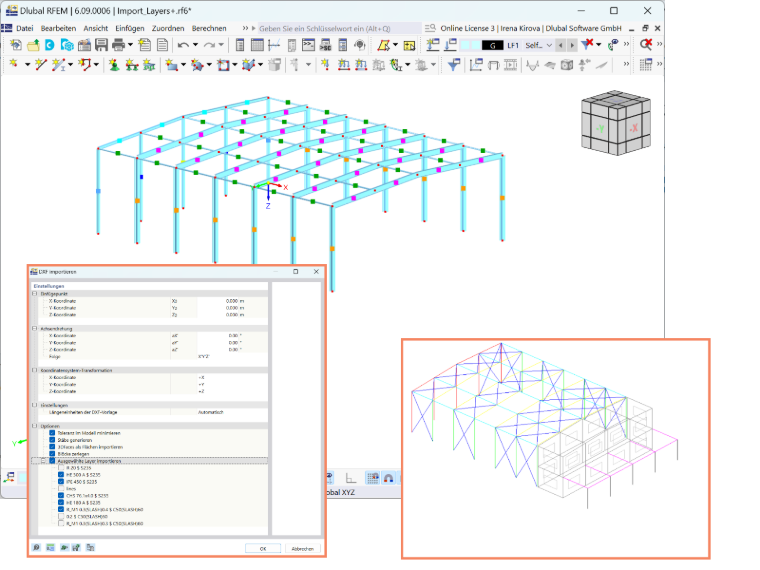Click the new model icon in the toolbar
The width and height of the screenshot is (760, 570).
point(16,45)
